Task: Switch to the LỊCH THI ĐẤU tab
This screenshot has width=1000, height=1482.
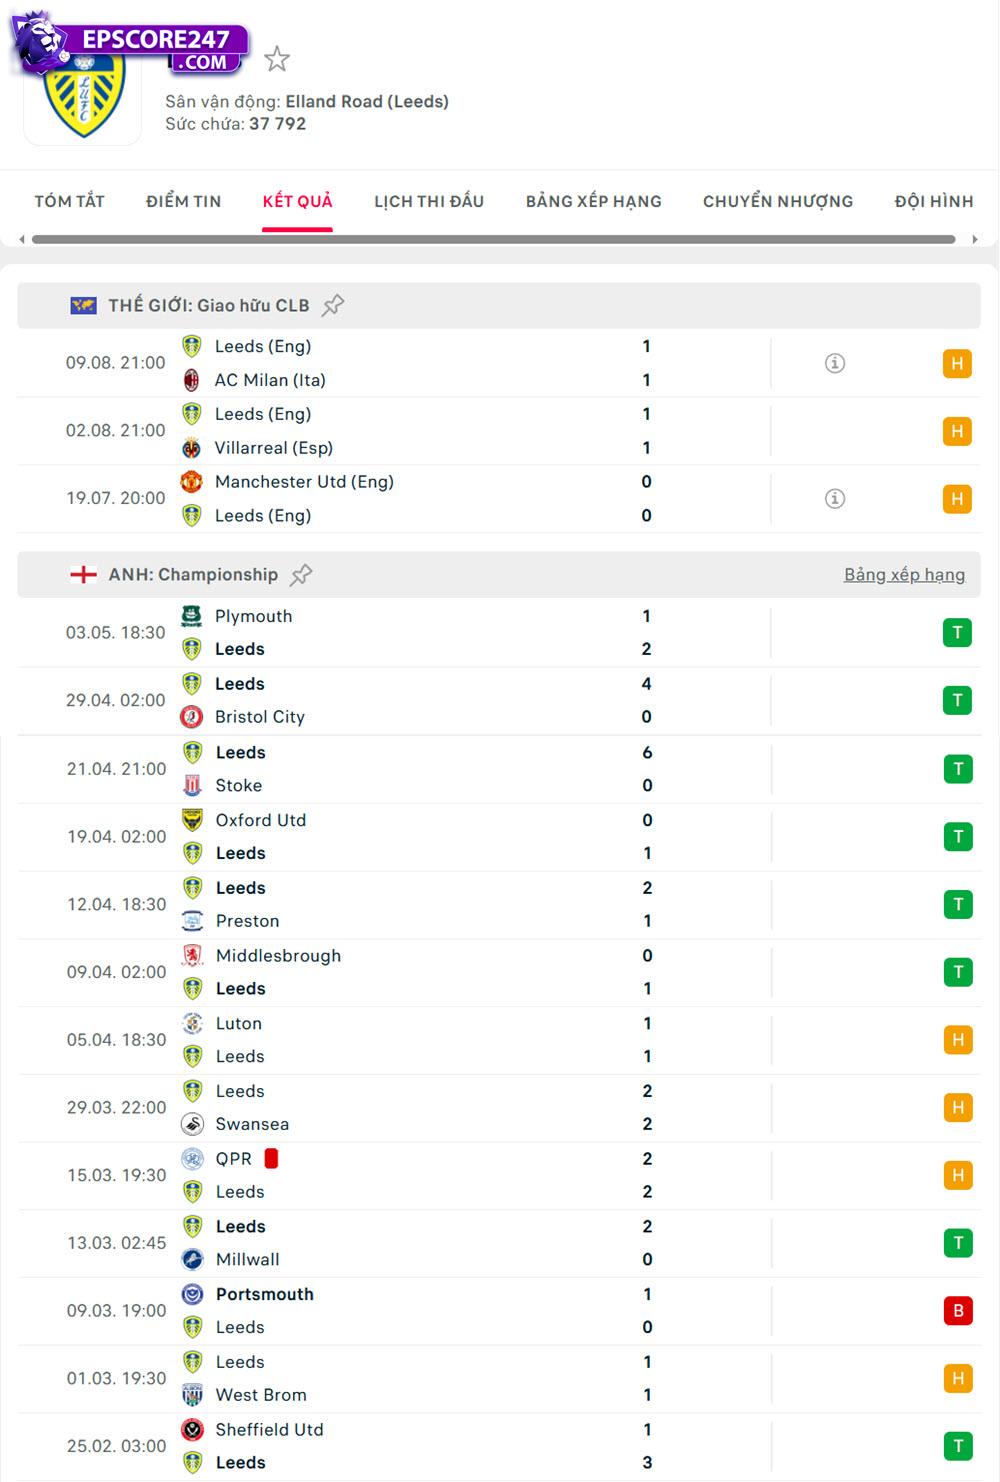Action: [x=427, y=201]
